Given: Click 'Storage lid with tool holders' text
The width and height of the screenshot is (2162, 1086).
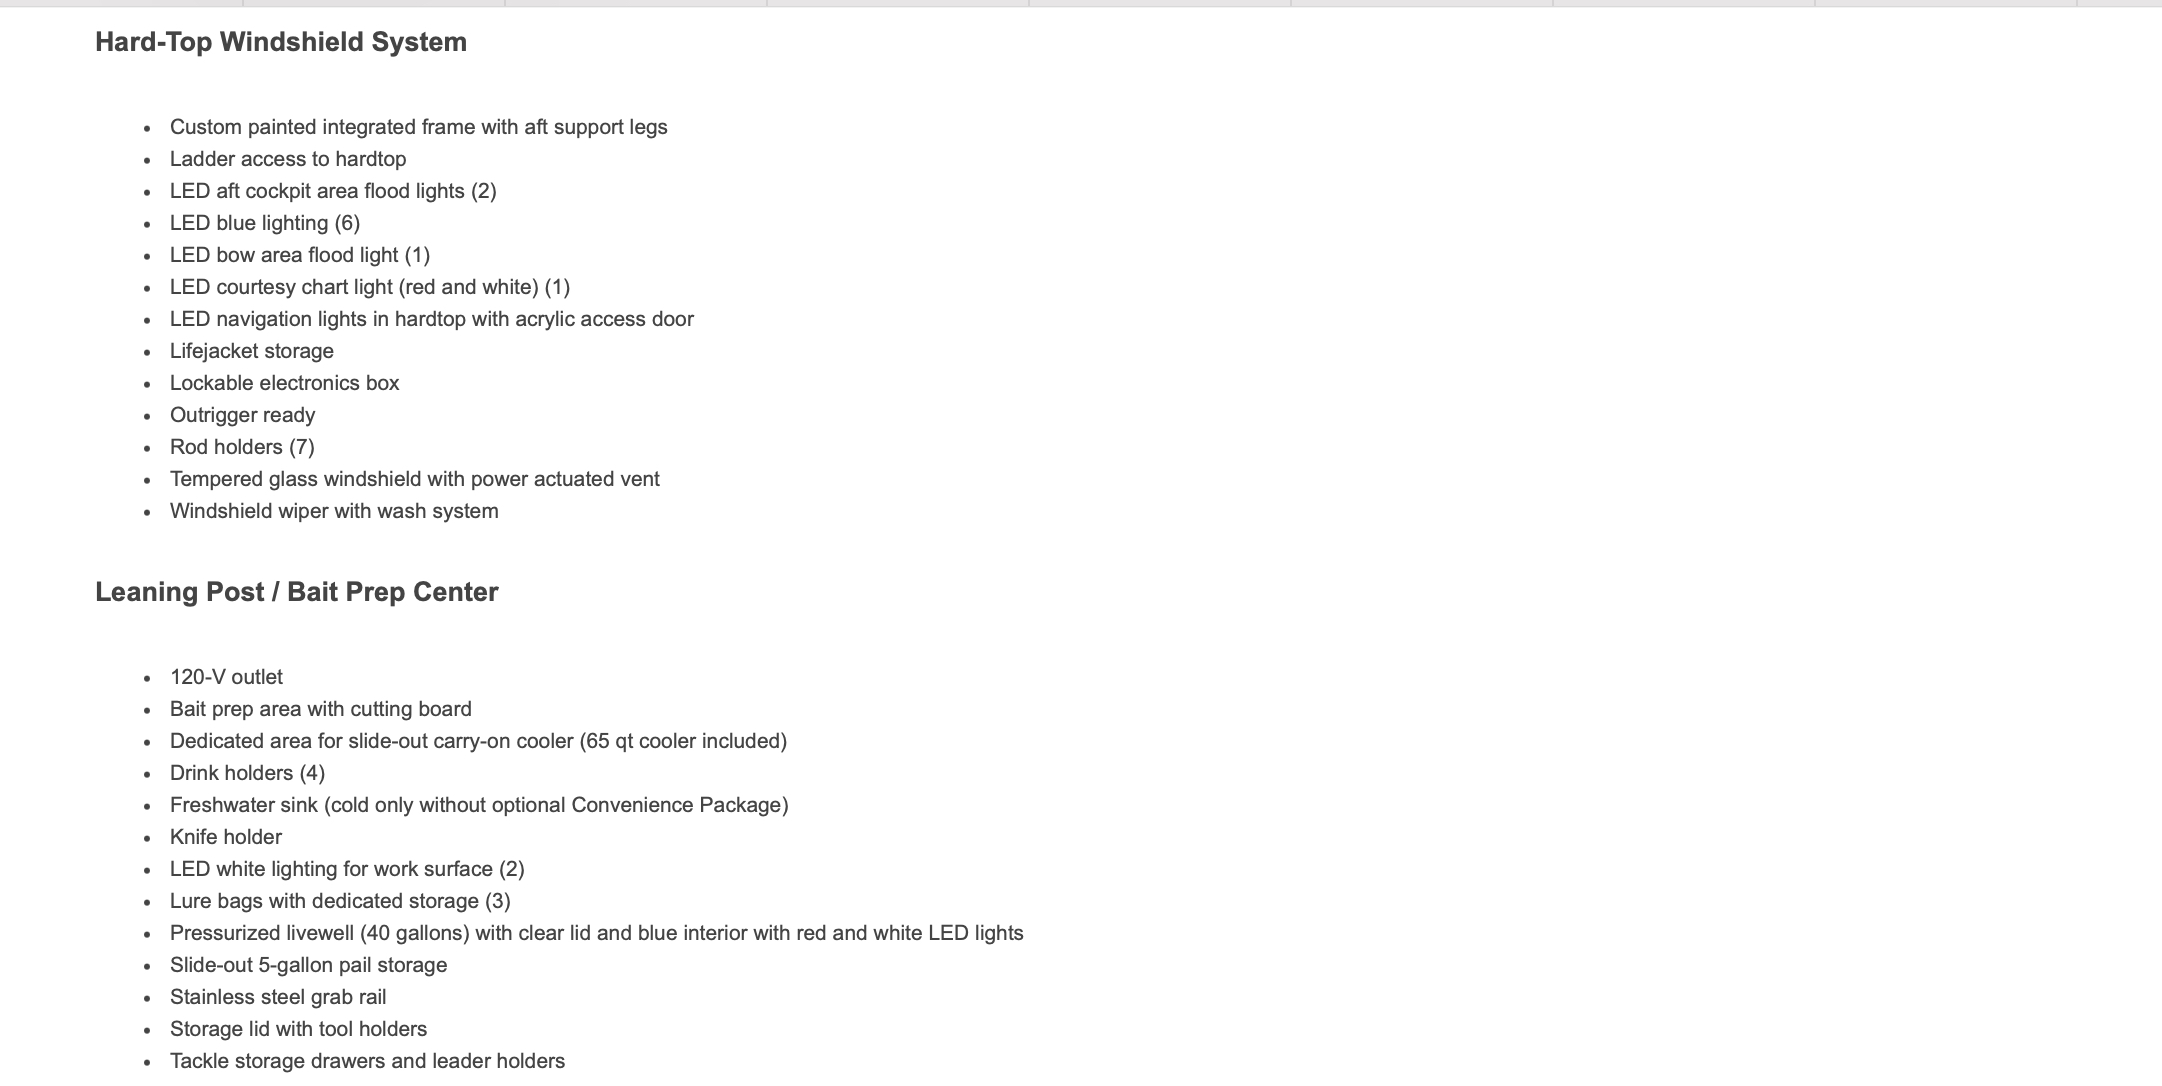Looking at the screenshot, I should 298,1029.
